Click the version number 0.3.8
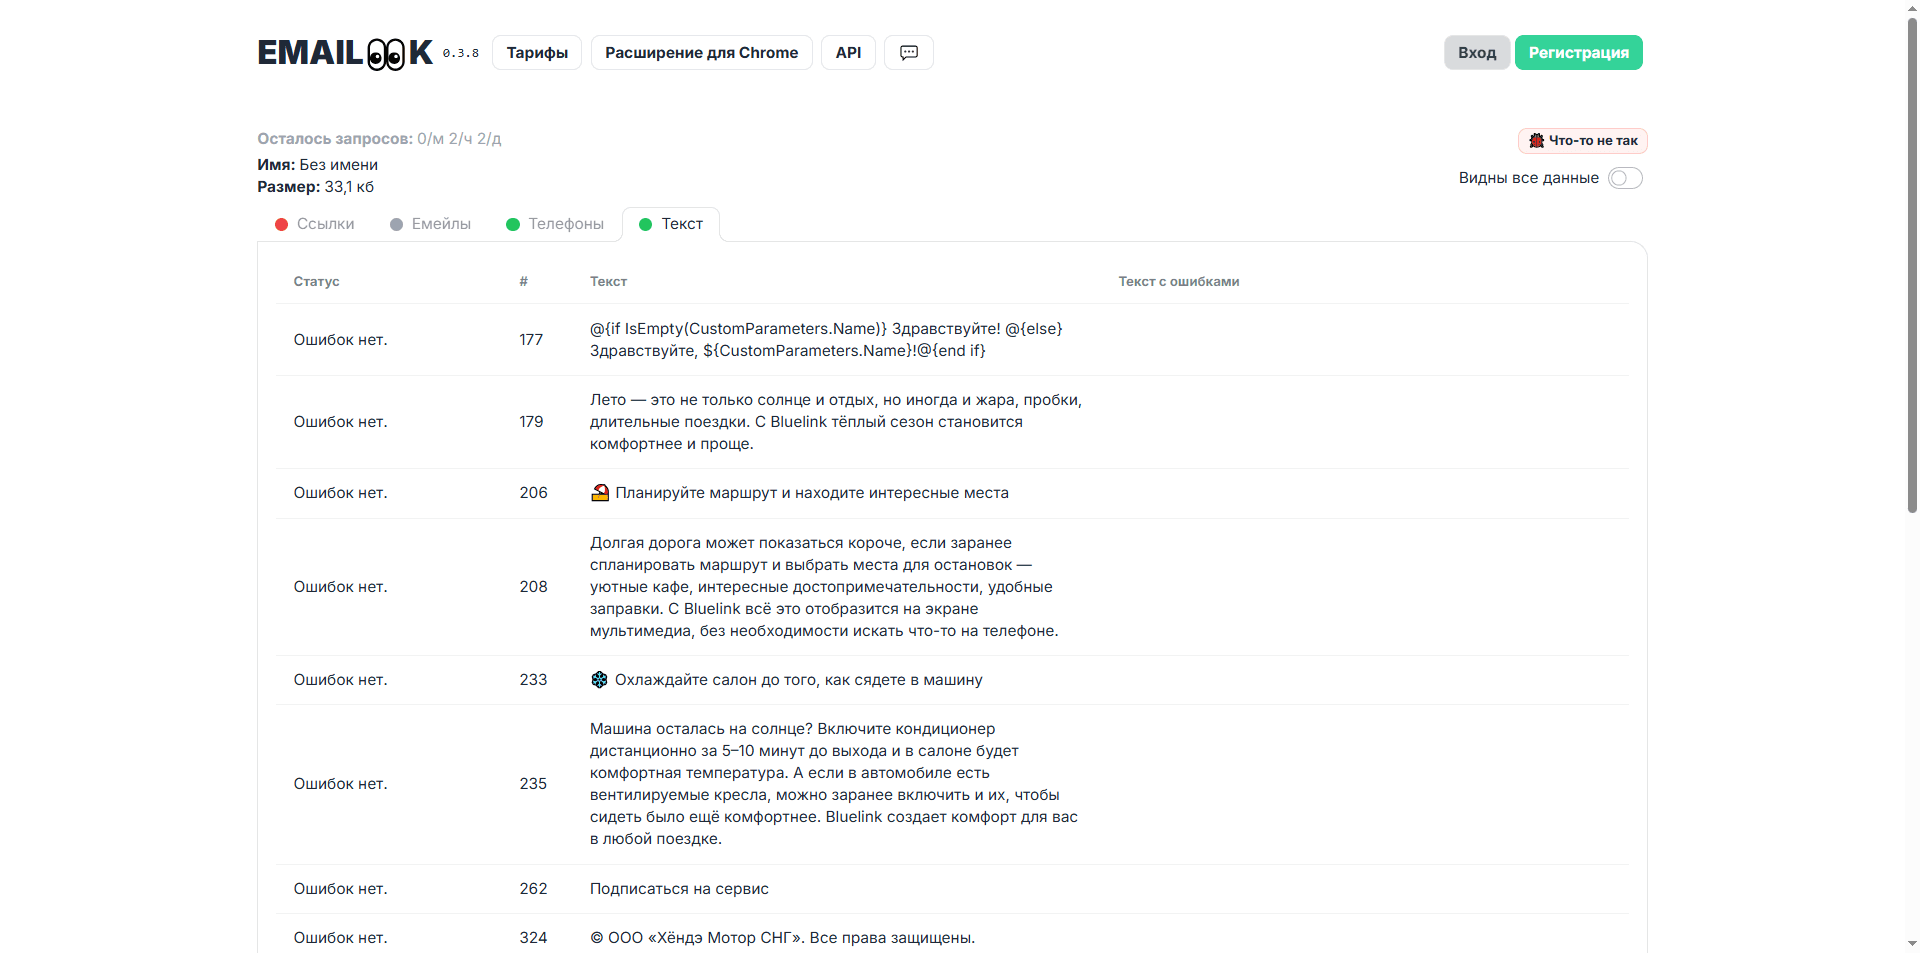 click(x=461, y=54)
